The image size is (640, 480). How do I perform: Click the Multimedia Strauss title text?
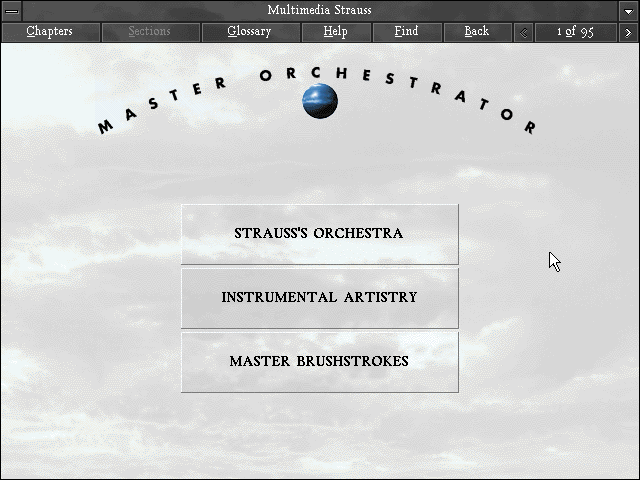(x=320, y=10)
